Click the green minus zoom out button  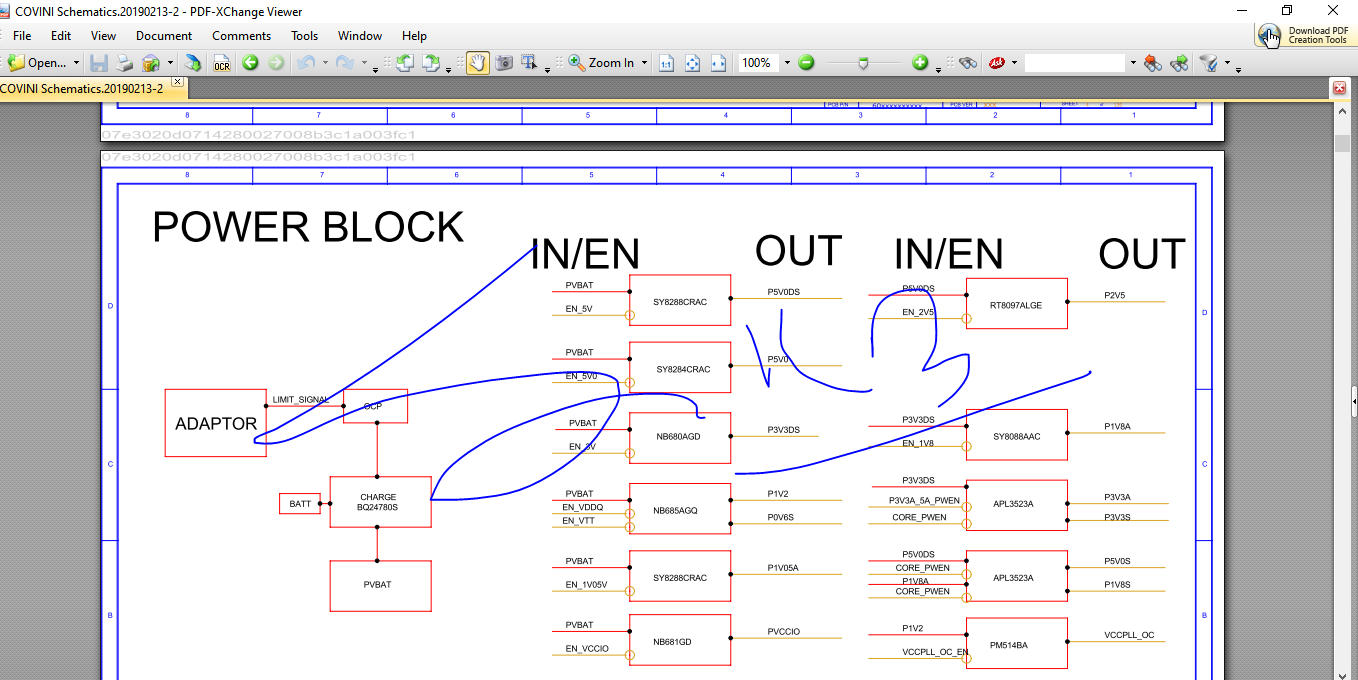pyautogui.click(x=806, y=63)
